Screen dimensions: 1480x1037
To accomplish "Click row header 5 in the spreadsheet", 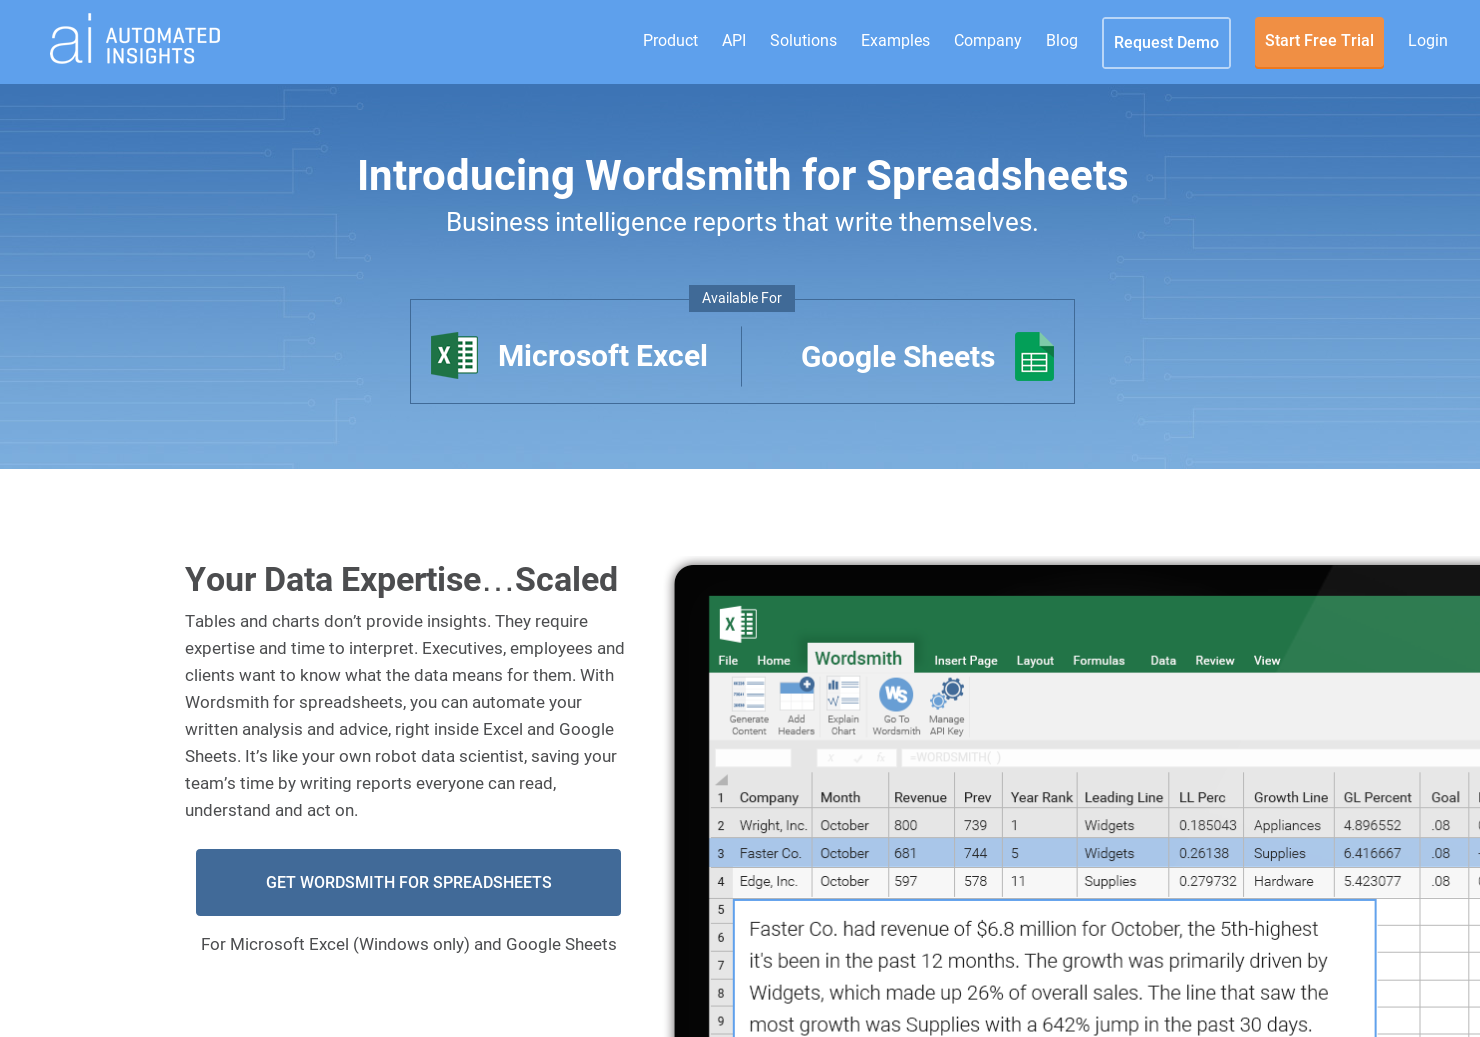I will (x=721, y=910).
